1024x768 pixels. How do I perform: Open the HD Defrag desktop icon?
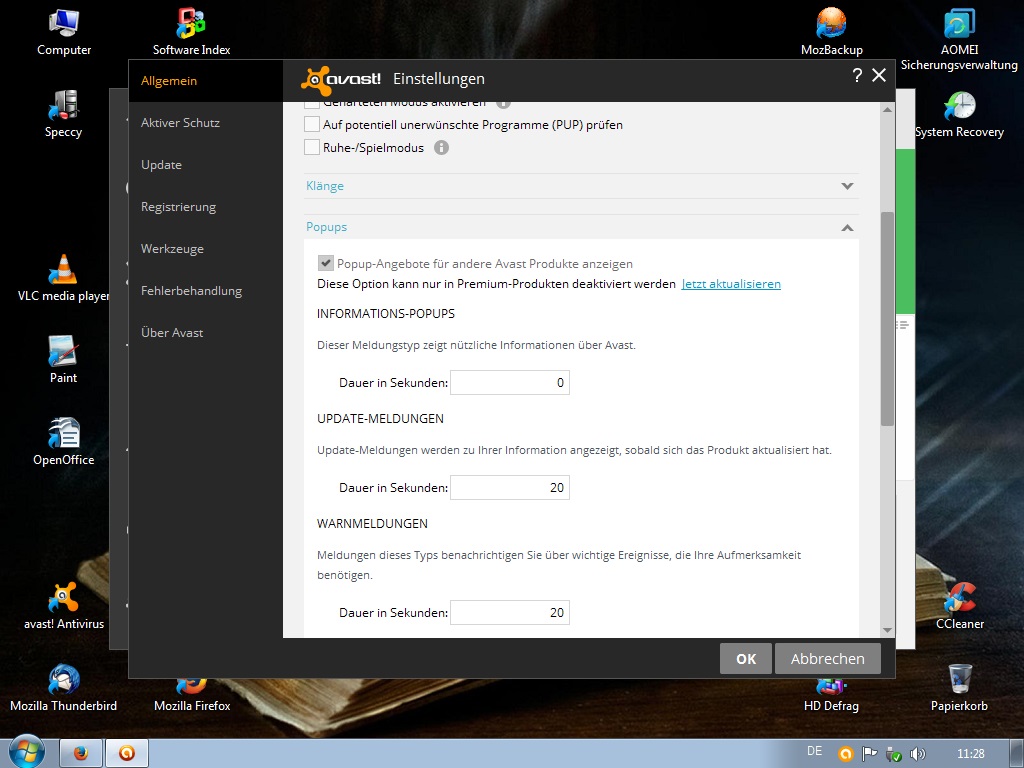[x=831, y=696]
